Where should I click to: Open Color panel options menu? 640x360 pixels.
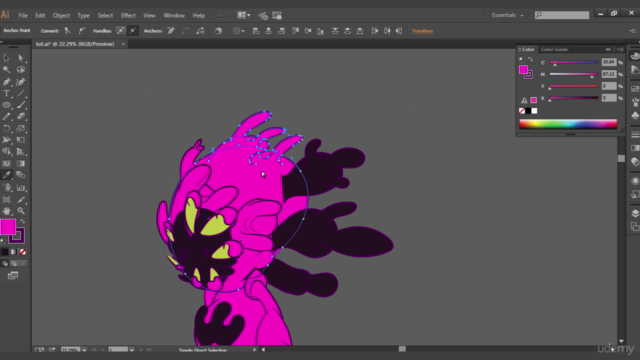click(620, 49)
